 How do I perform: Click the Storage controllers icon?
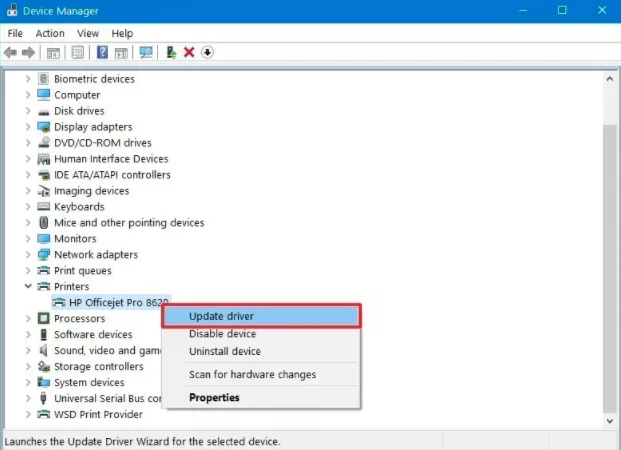click(x=43, y=366)
